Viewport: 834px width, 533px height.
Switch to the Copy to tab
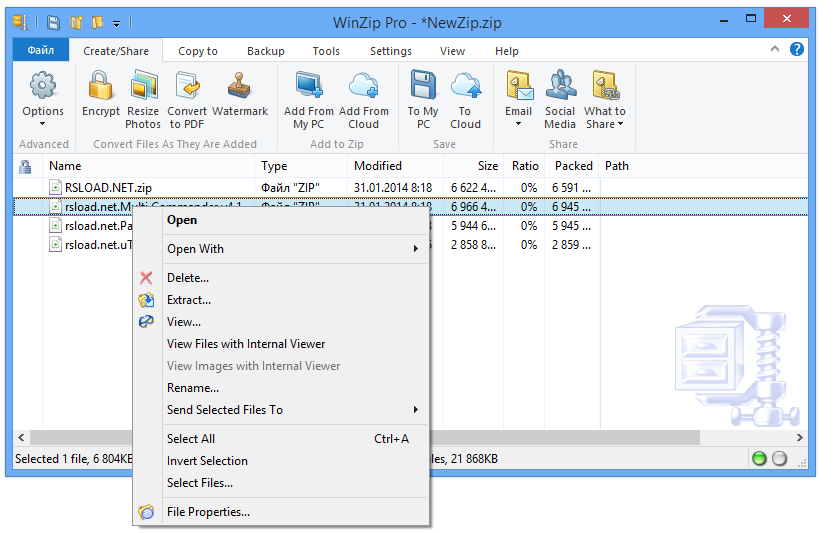[x=198, y=51]
